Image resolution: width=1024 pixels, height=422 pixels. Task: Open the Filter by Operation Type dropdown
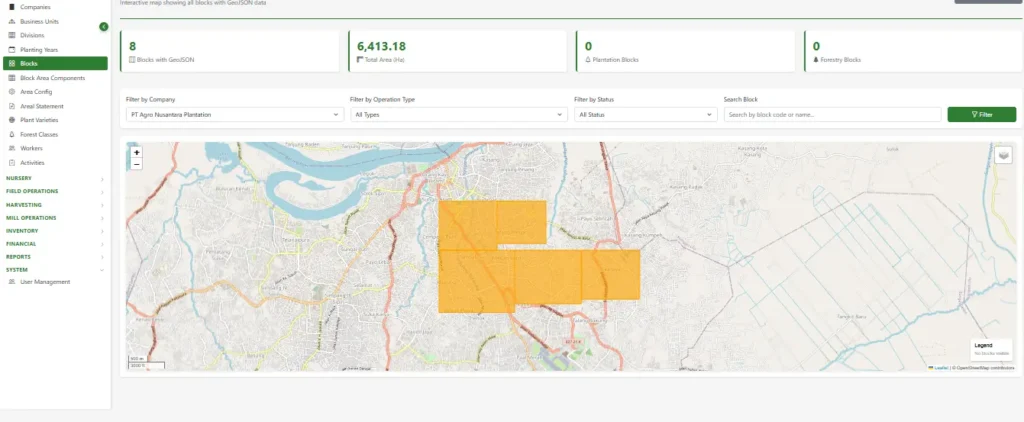point(459,114)
